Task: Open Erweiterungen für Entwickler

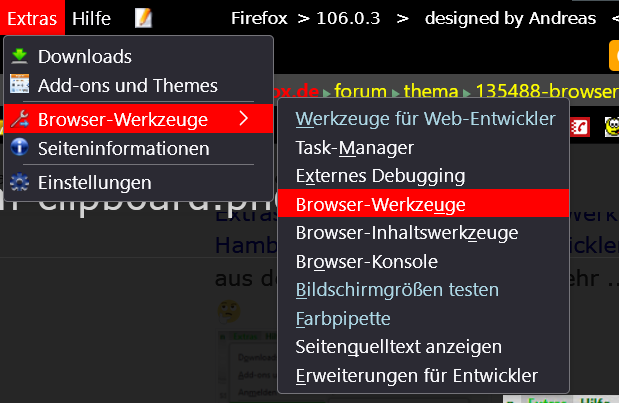Action: pyautogui.click(x=423, y=375)
